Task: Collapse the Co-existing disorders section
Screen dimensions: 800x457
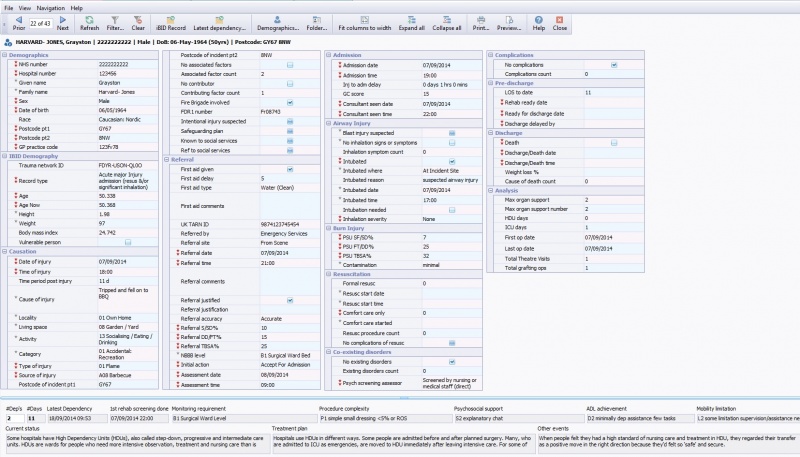Action: (329, 352)
